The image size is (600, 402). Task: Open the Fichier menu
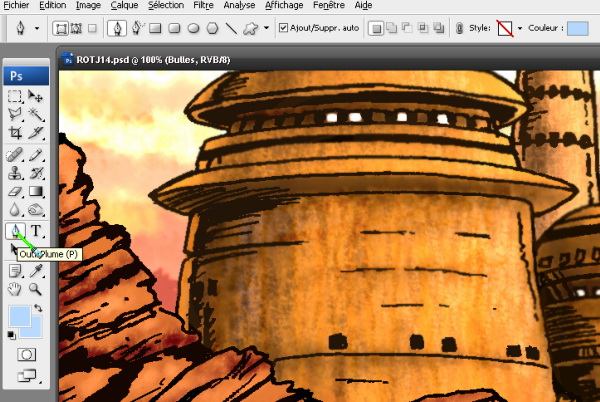coord(16,5)
